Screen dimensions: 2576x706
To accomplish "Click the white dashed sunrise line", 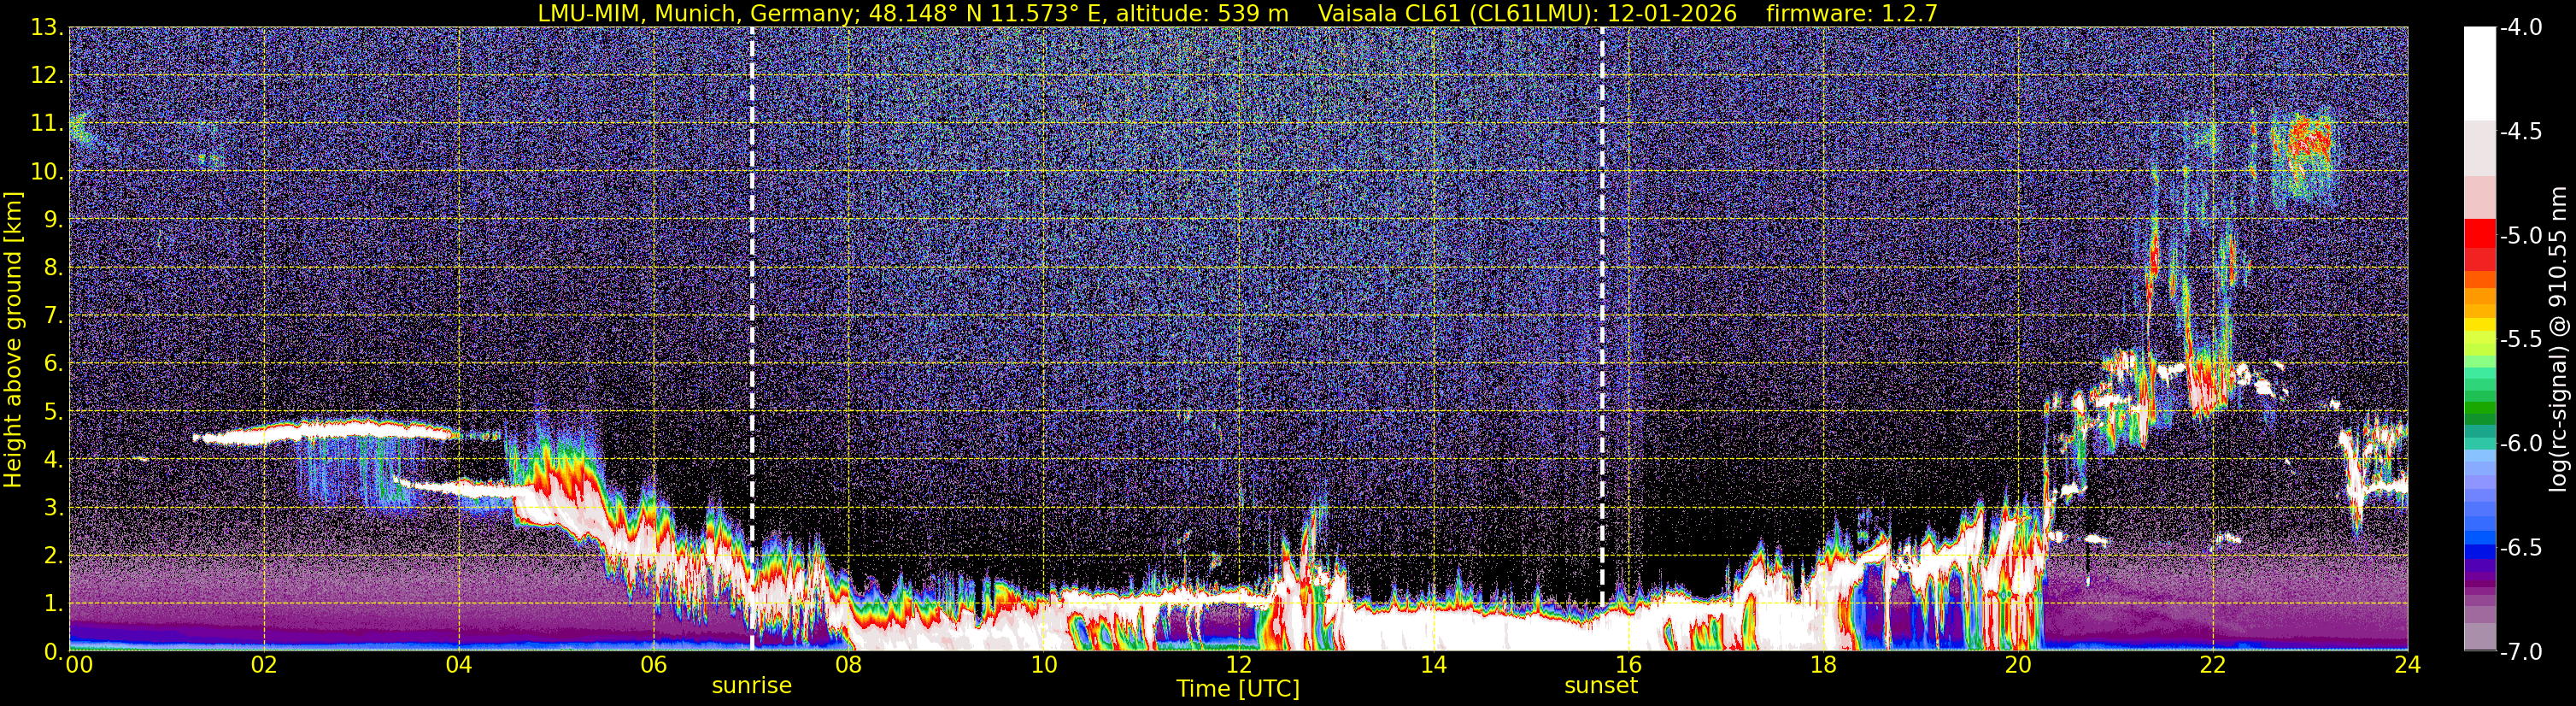I will 752,339.
